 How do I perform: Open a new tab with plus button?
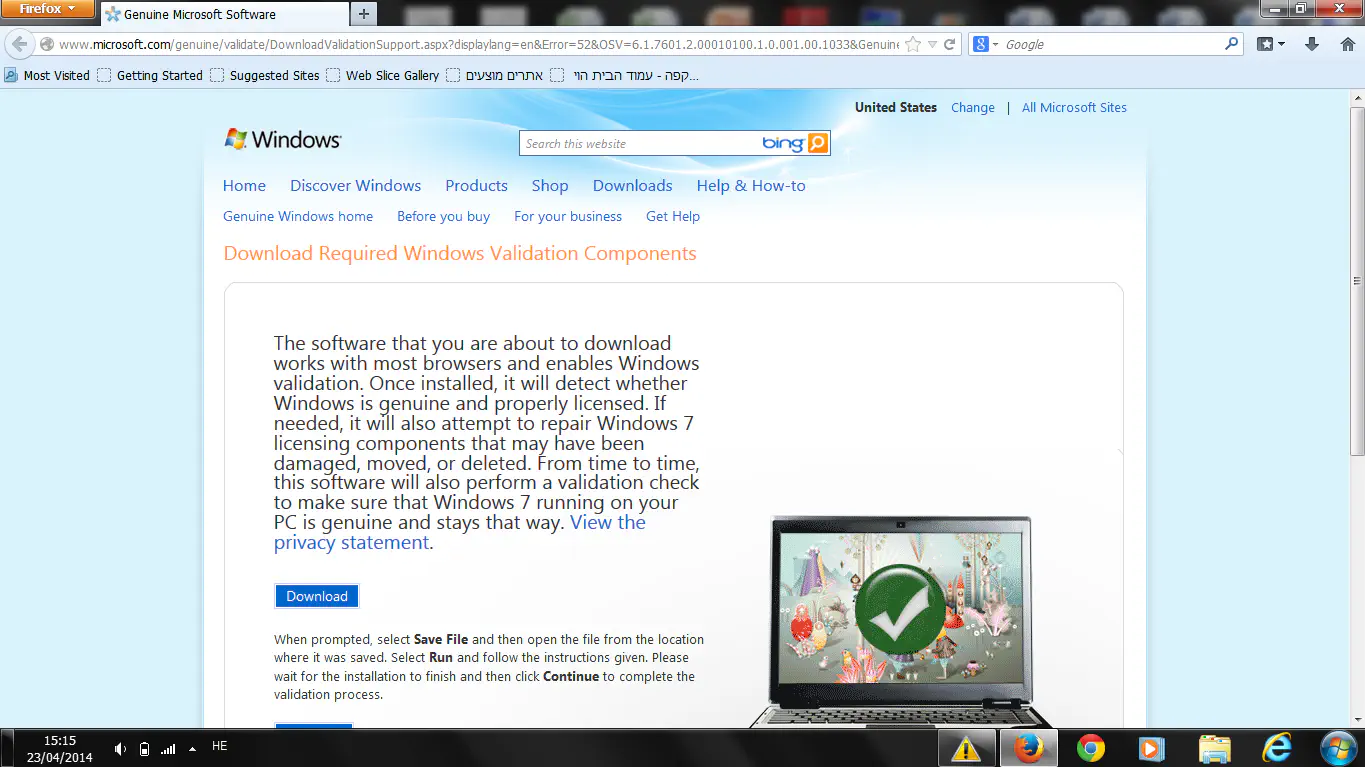click(x=364, y=14)
